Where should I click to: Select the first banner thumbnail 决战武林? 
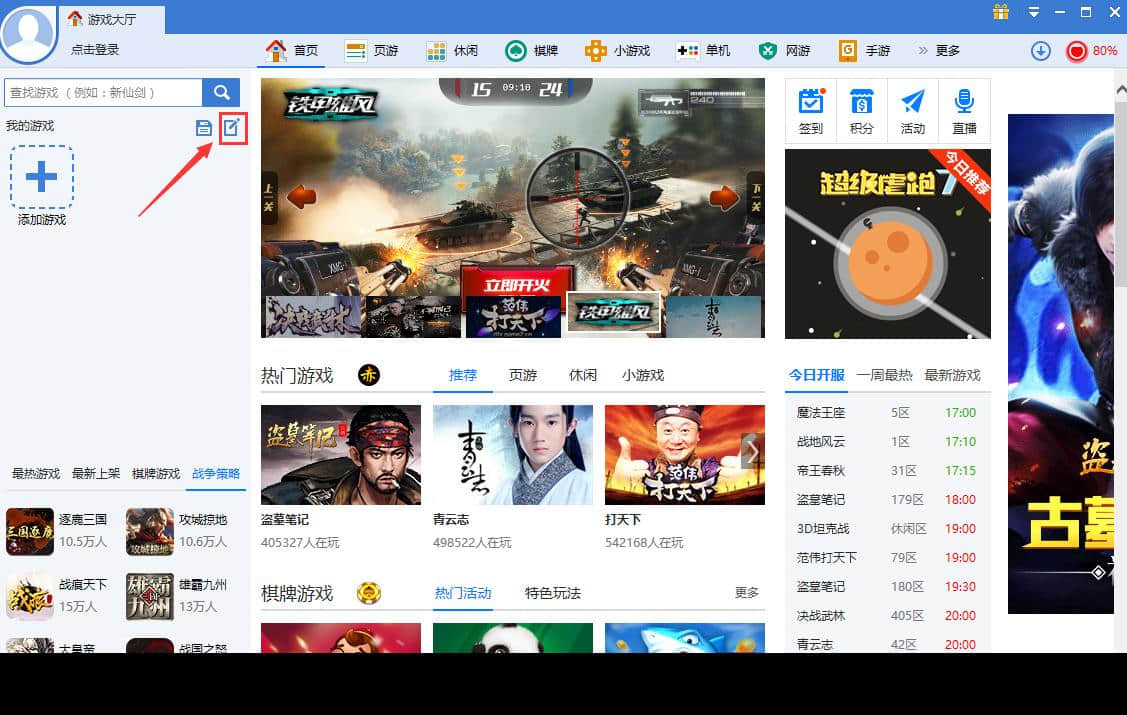tap(313, 317)
